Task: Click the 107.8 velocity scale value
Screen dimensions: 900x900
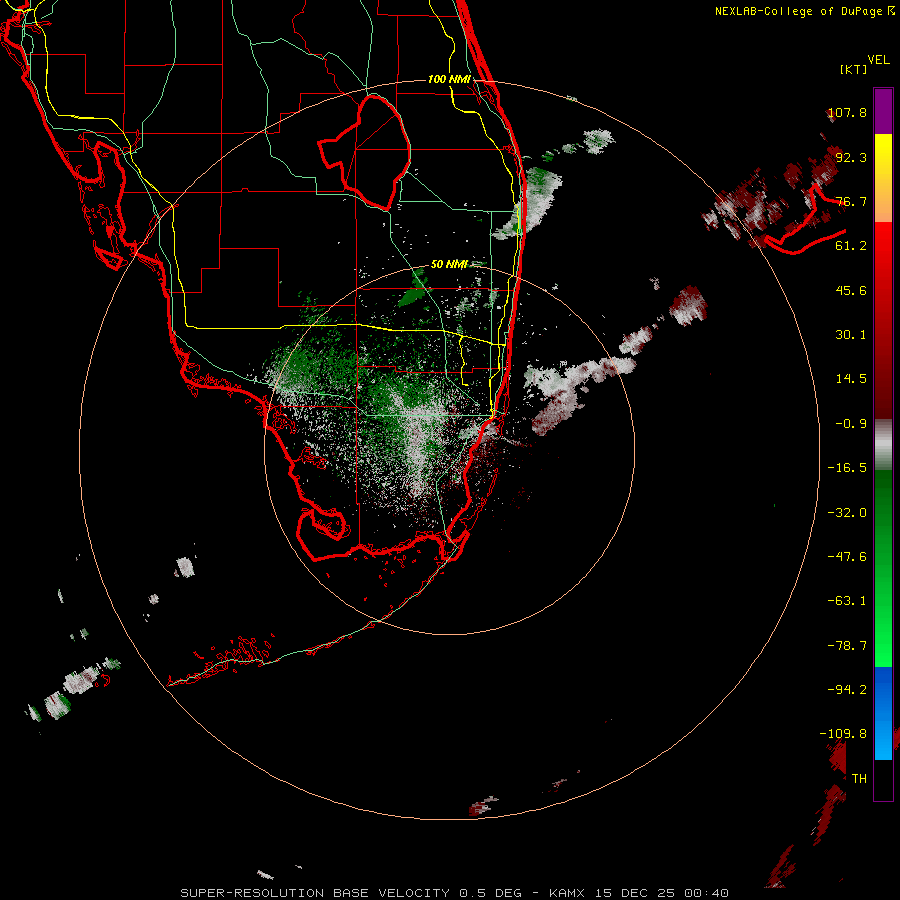Action: pos(848,112)
